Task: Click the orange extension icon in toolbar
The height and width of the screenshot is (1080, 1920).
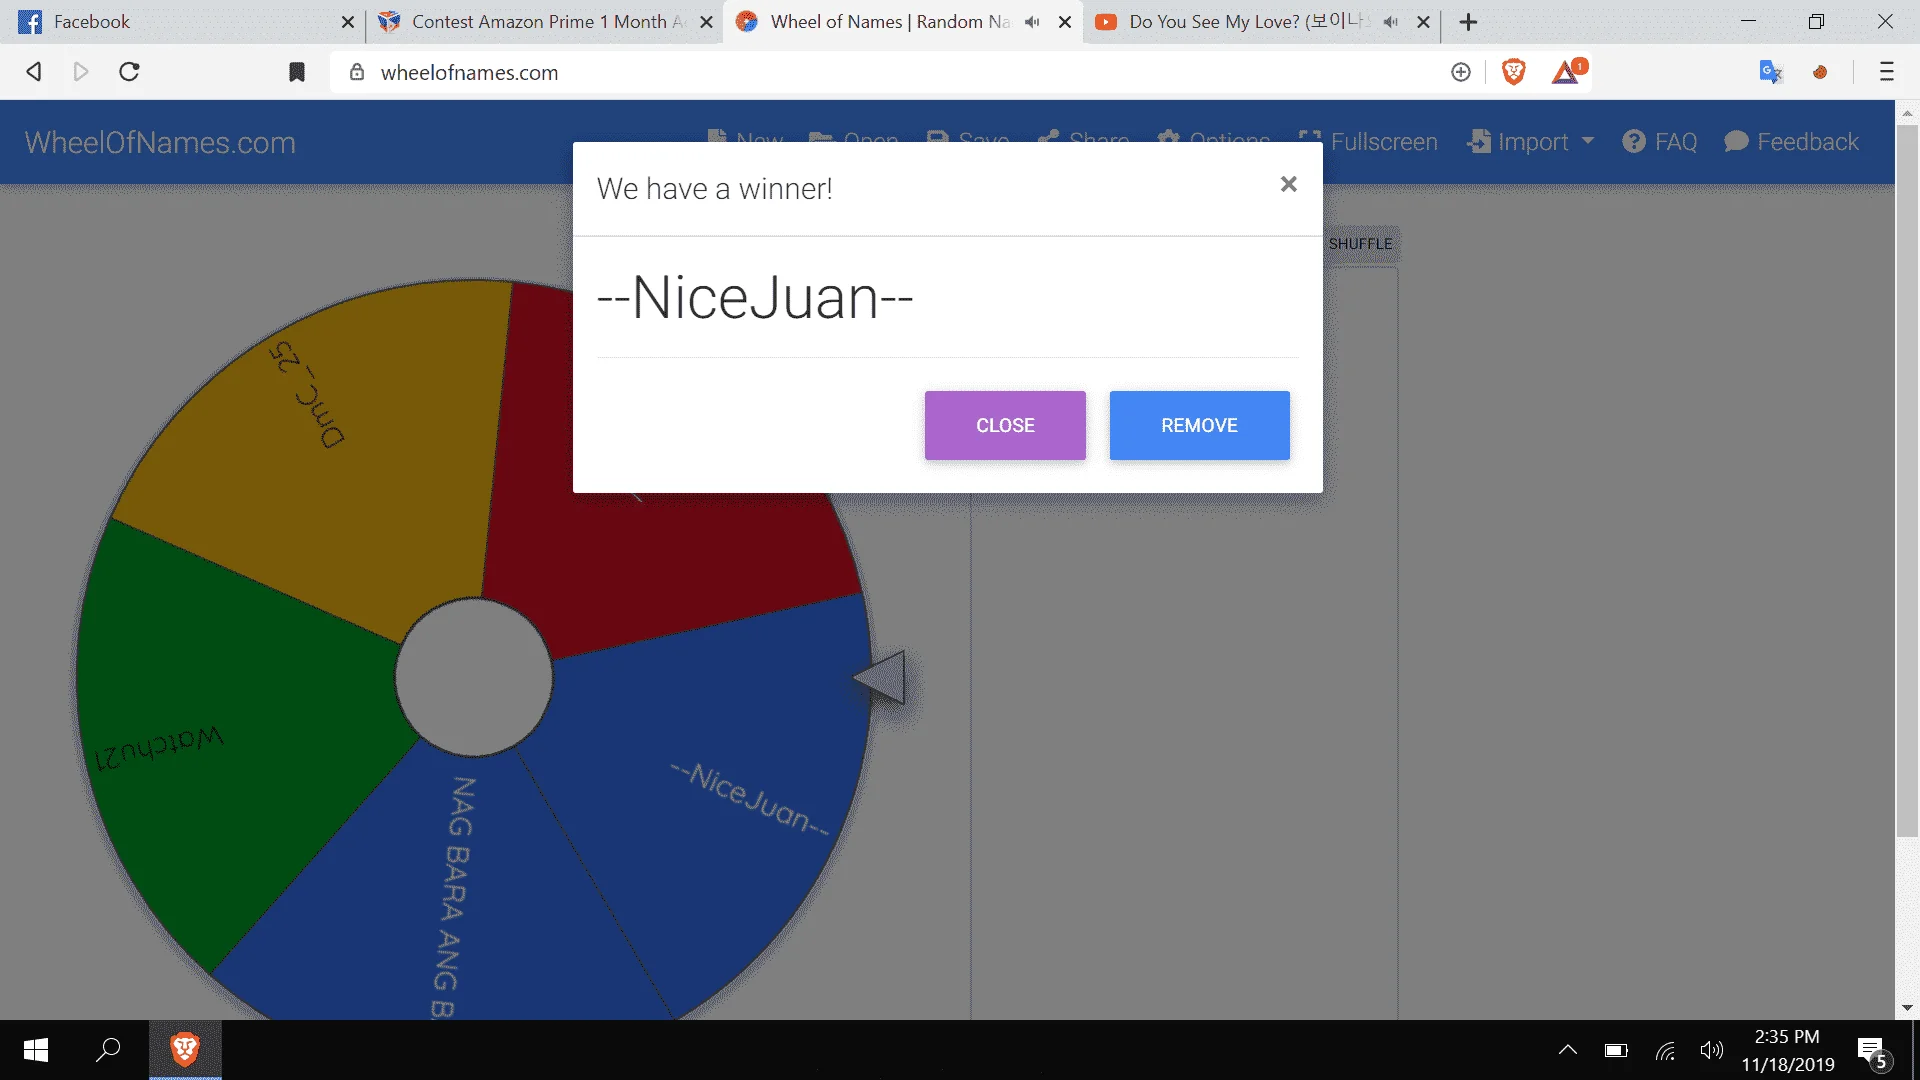Action: [1820, 72]
